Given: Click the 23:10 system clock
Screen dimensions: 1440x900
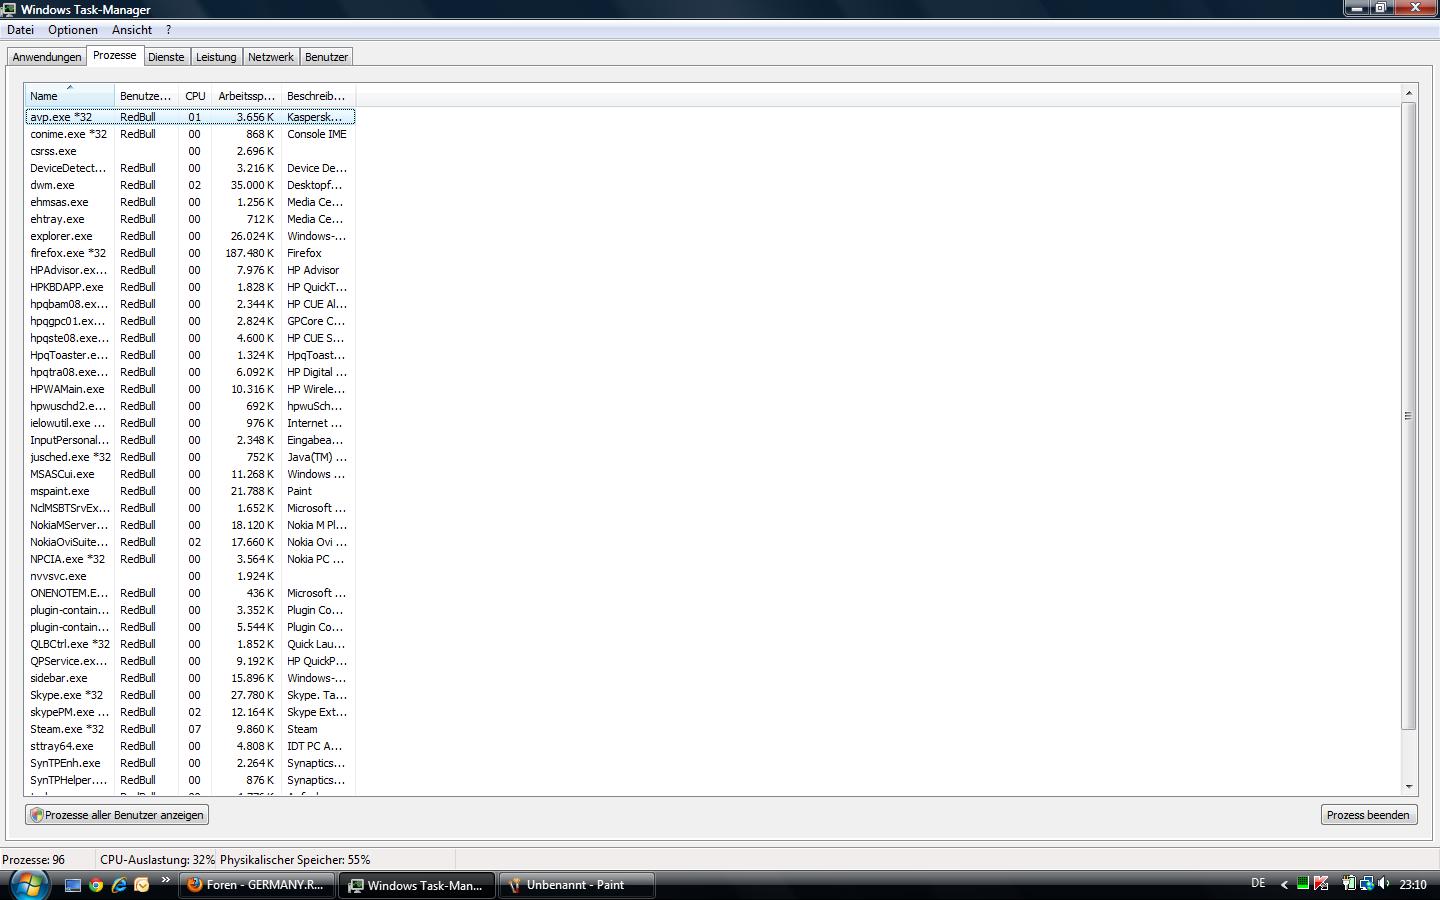Looking at the screenshot, I should (x=1413, y=885).
